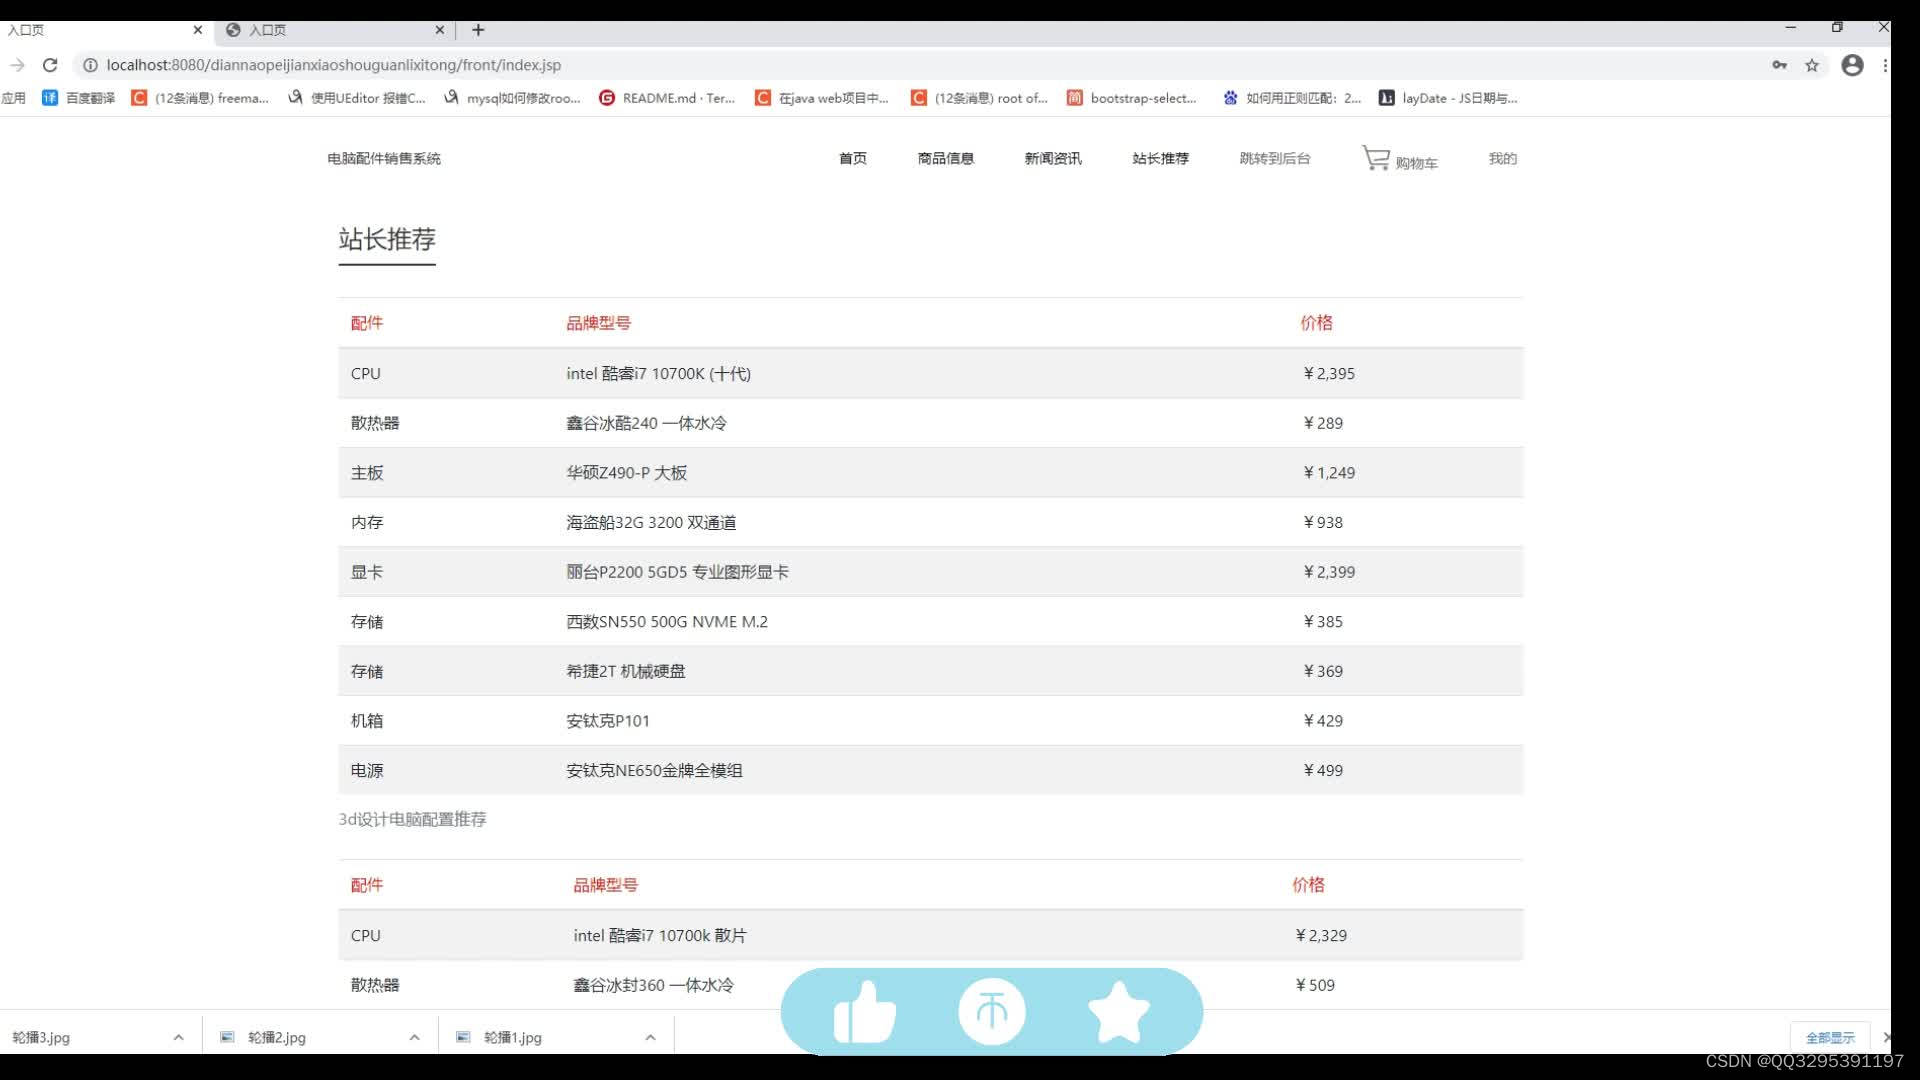Select the 安钛克P101 cell
The width and height of the screenshot is (1920, 1080).
(x=608, y=721)
